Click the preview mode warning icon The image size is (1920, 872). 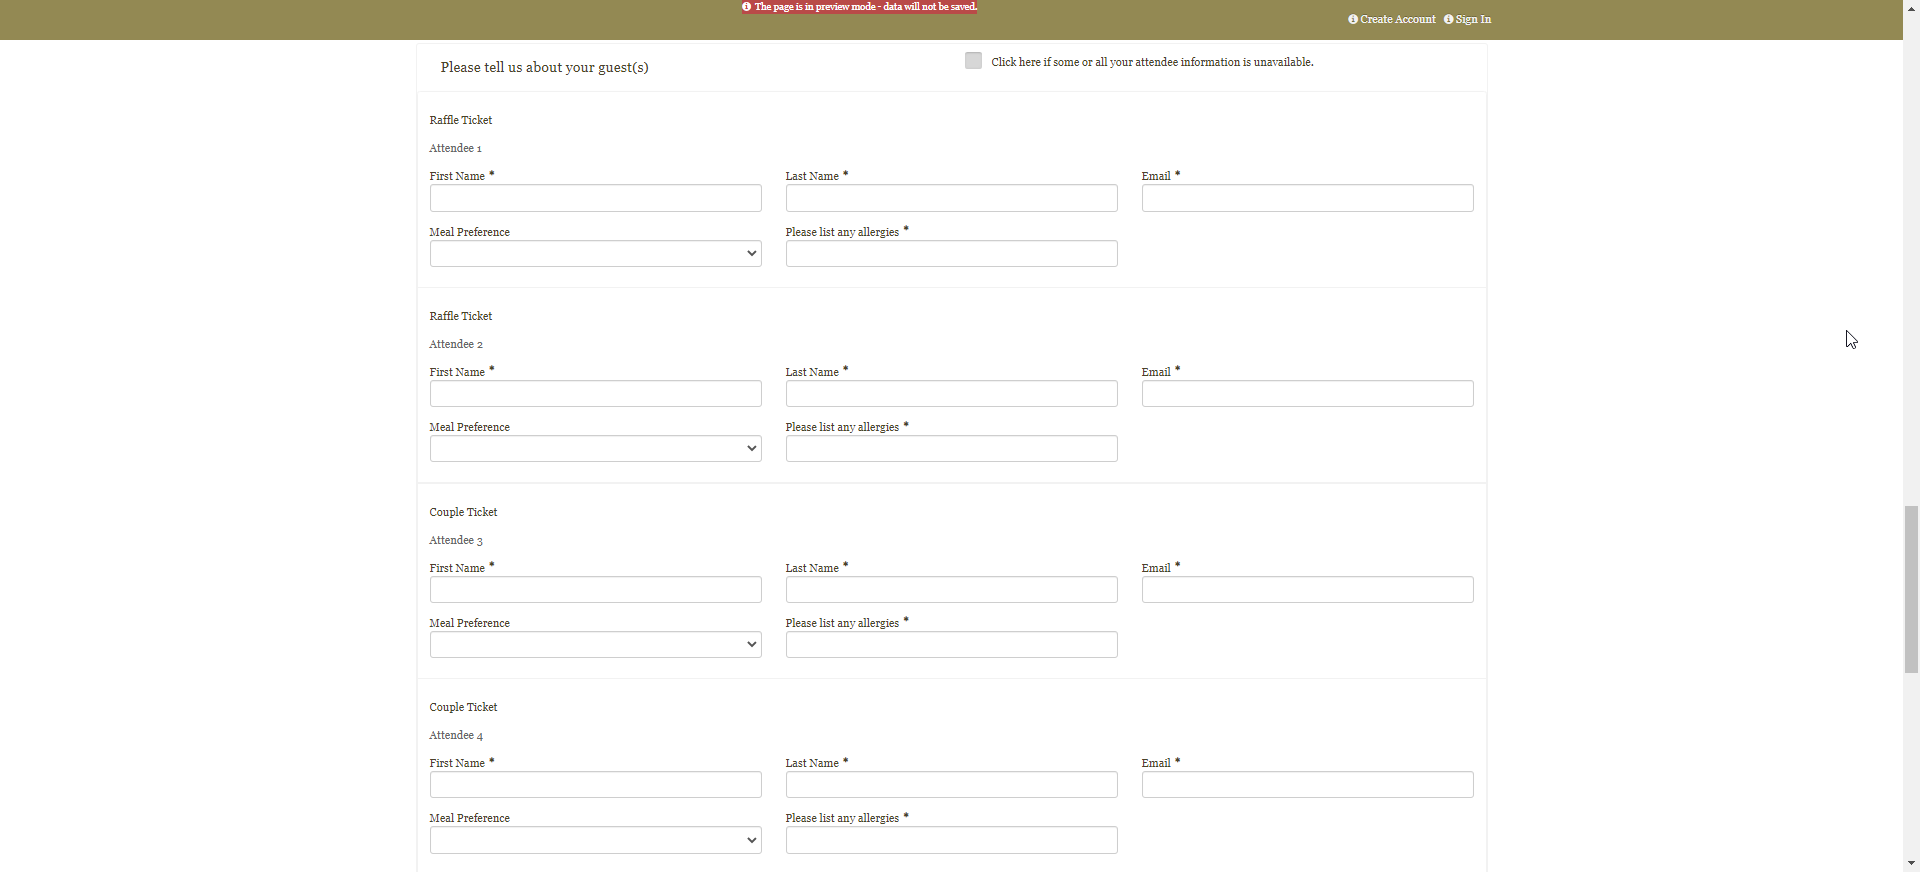pyautogui.click(x=746, y=6)
